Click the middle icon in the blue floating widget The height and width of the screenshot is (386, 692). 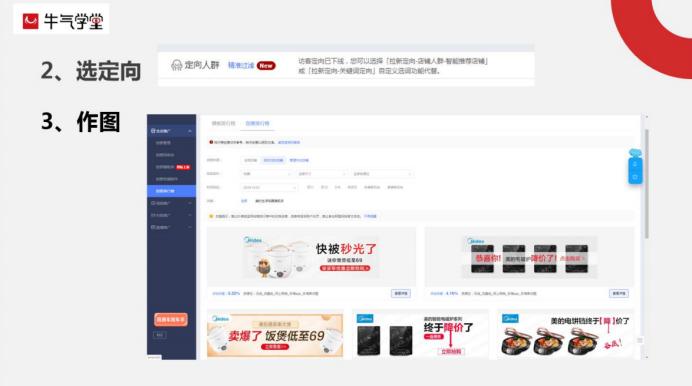tap(635, 165)
